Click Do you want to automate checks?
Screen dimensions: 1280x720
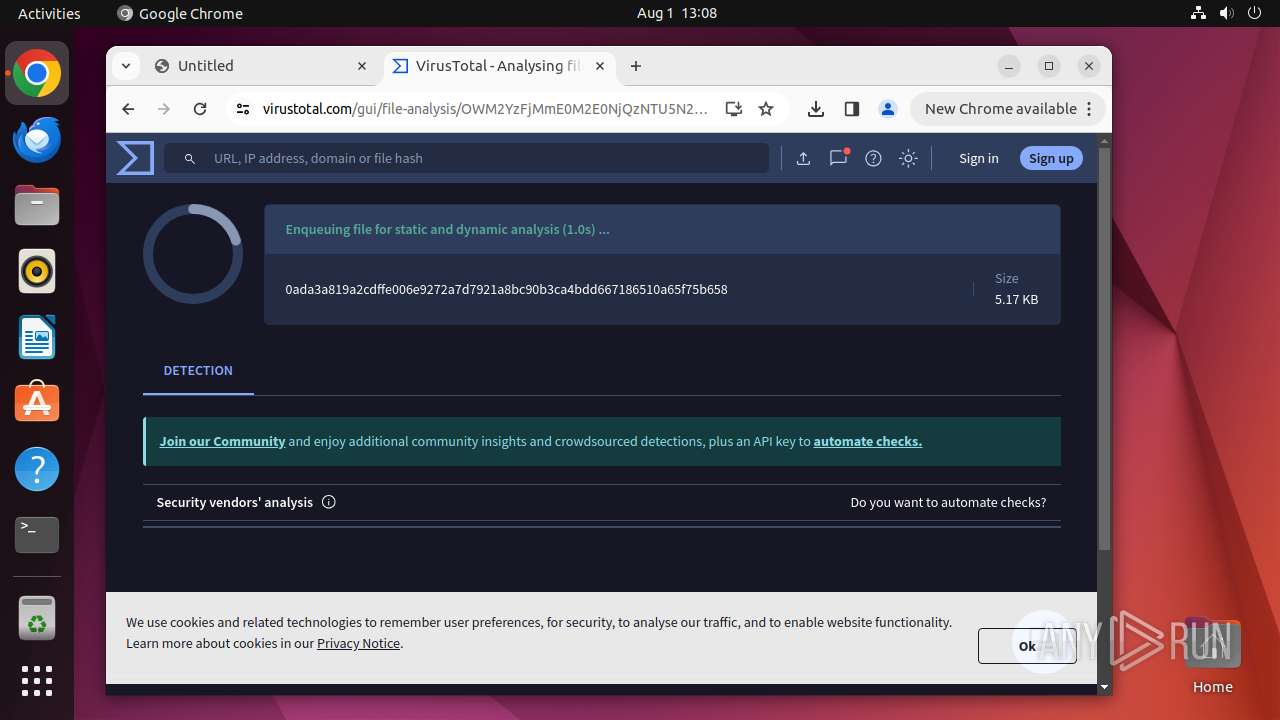click(948, 502)
